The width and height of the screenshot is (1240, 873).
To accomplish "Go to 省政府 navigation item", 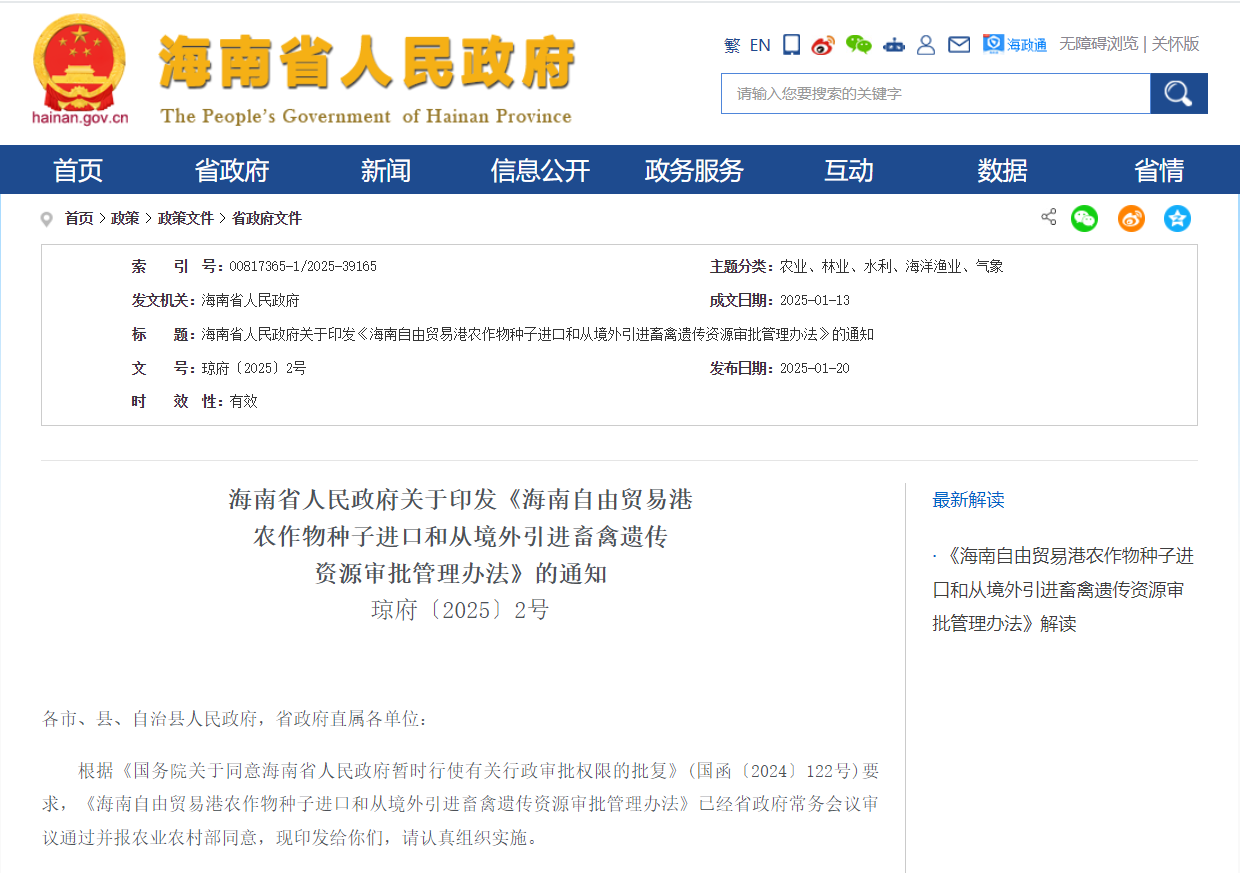I will coord(232,171).
